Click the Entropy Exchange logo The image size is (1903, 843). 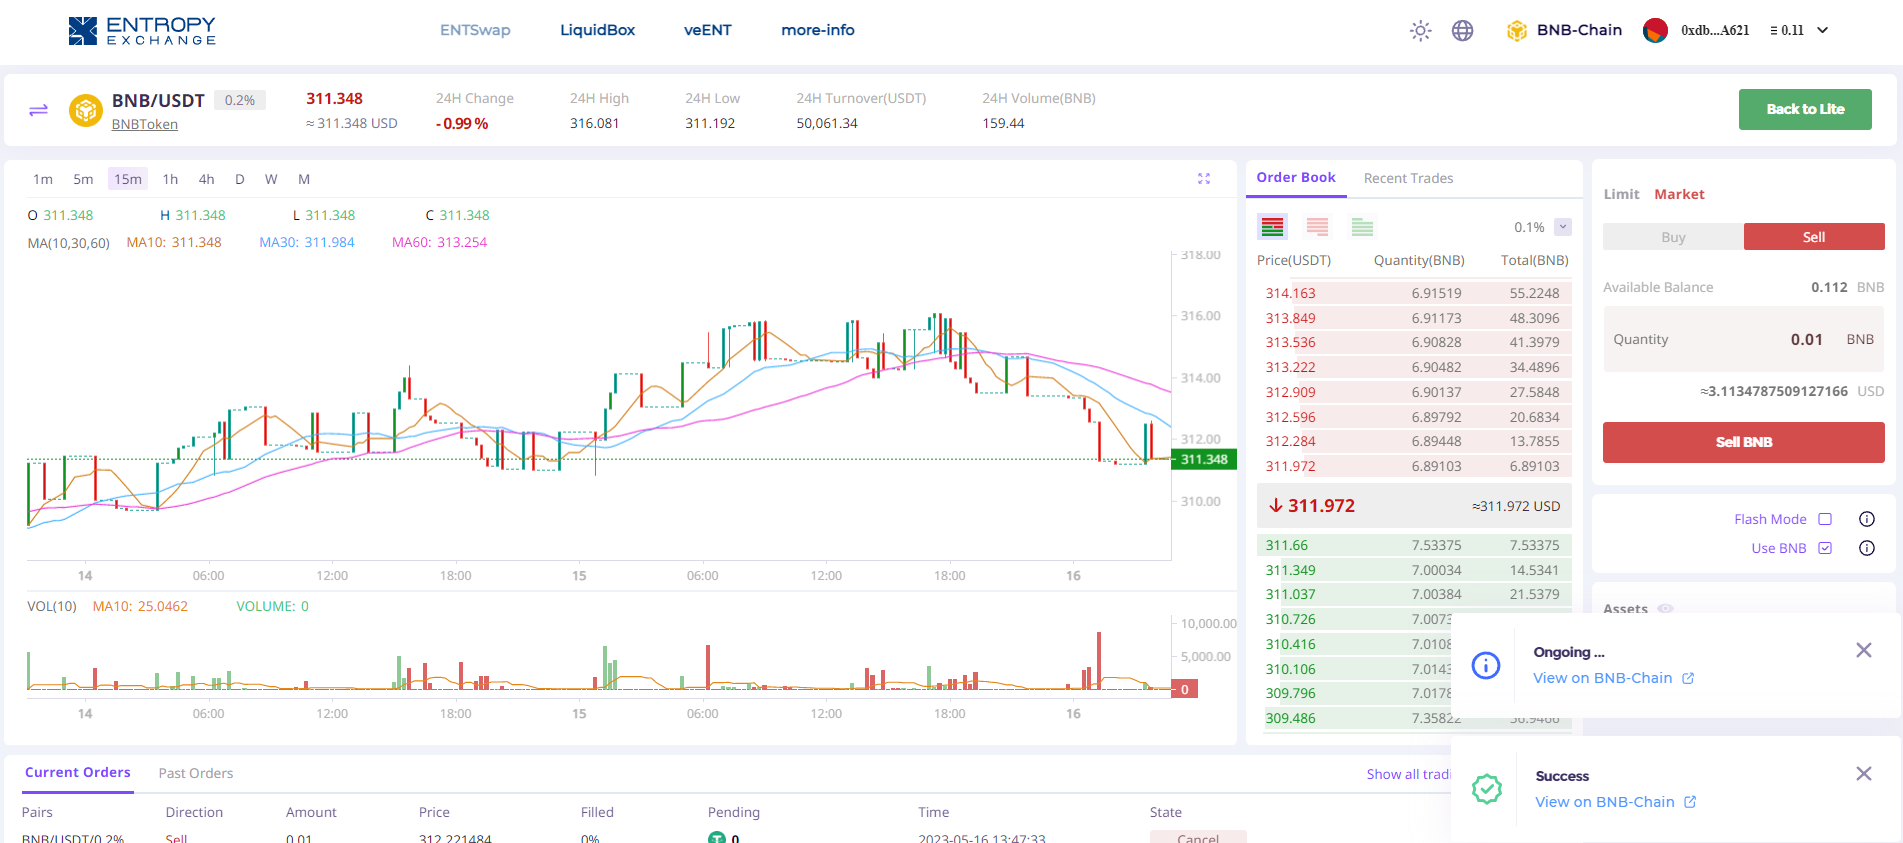tap(142, 31)
